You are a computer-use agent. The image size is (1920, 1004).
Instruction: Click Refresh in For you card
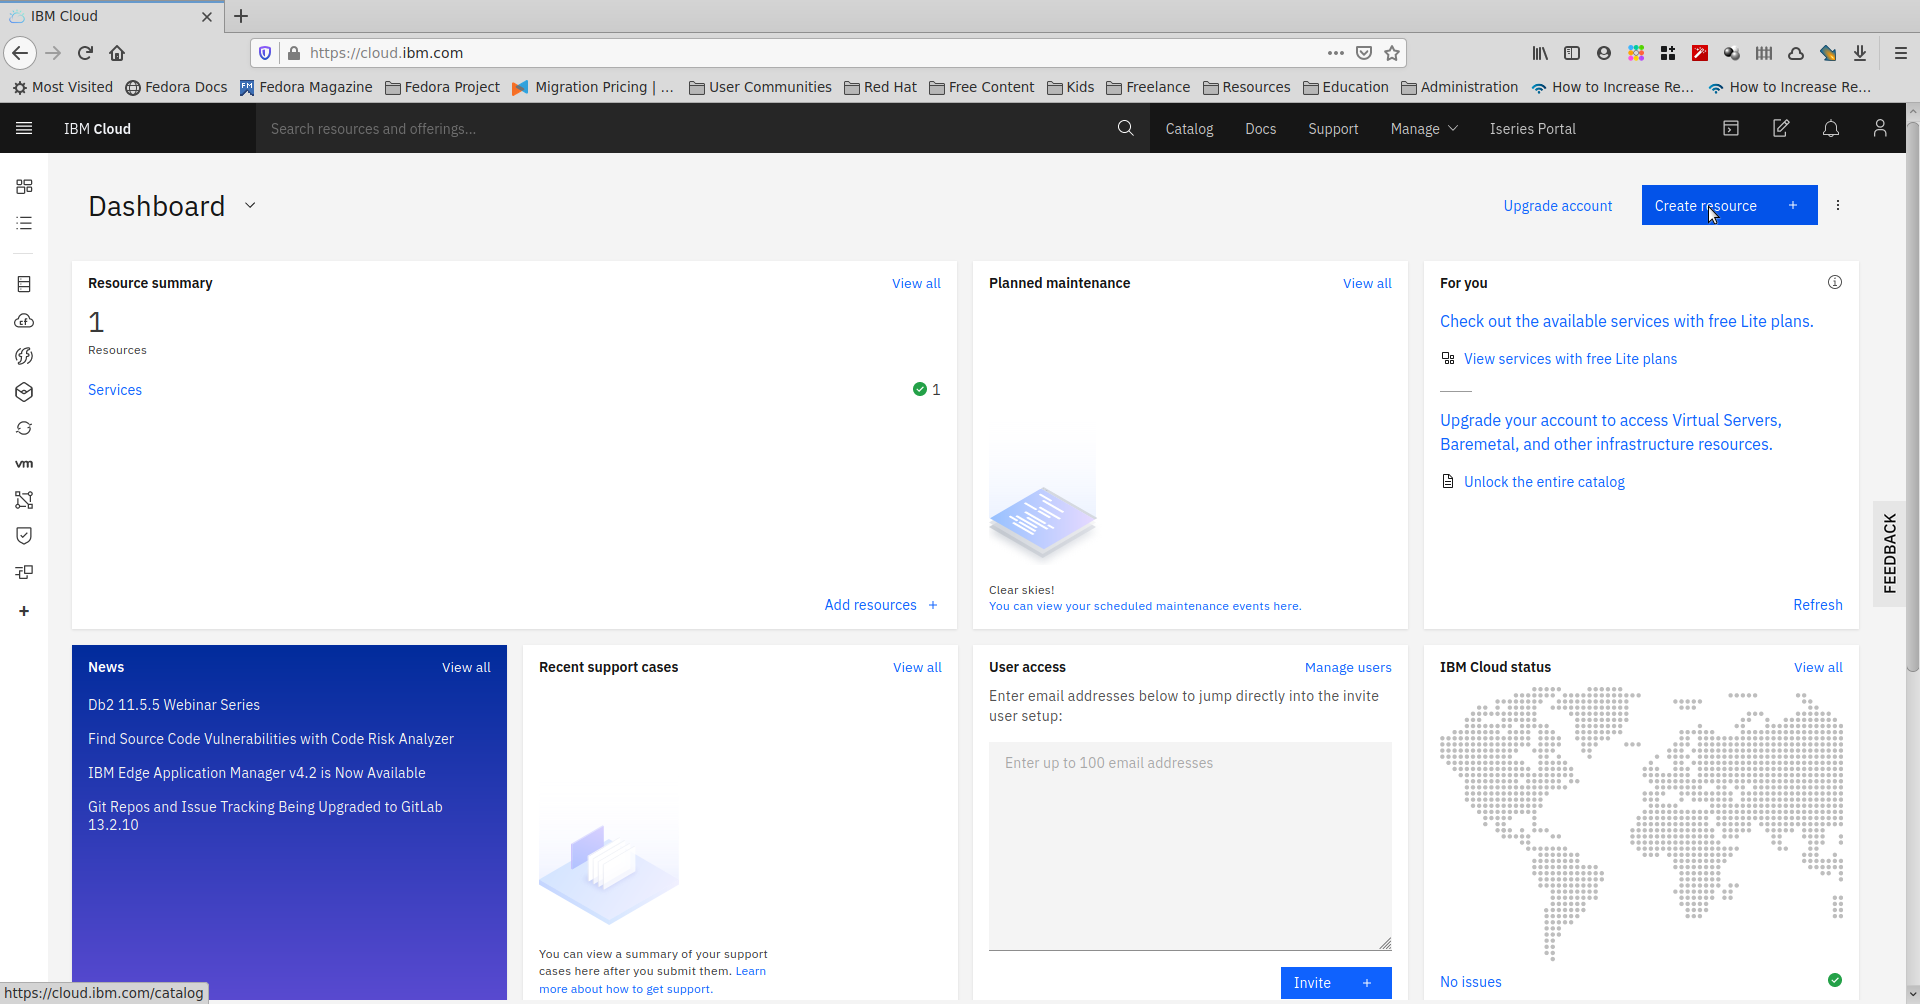(1817, 605)
